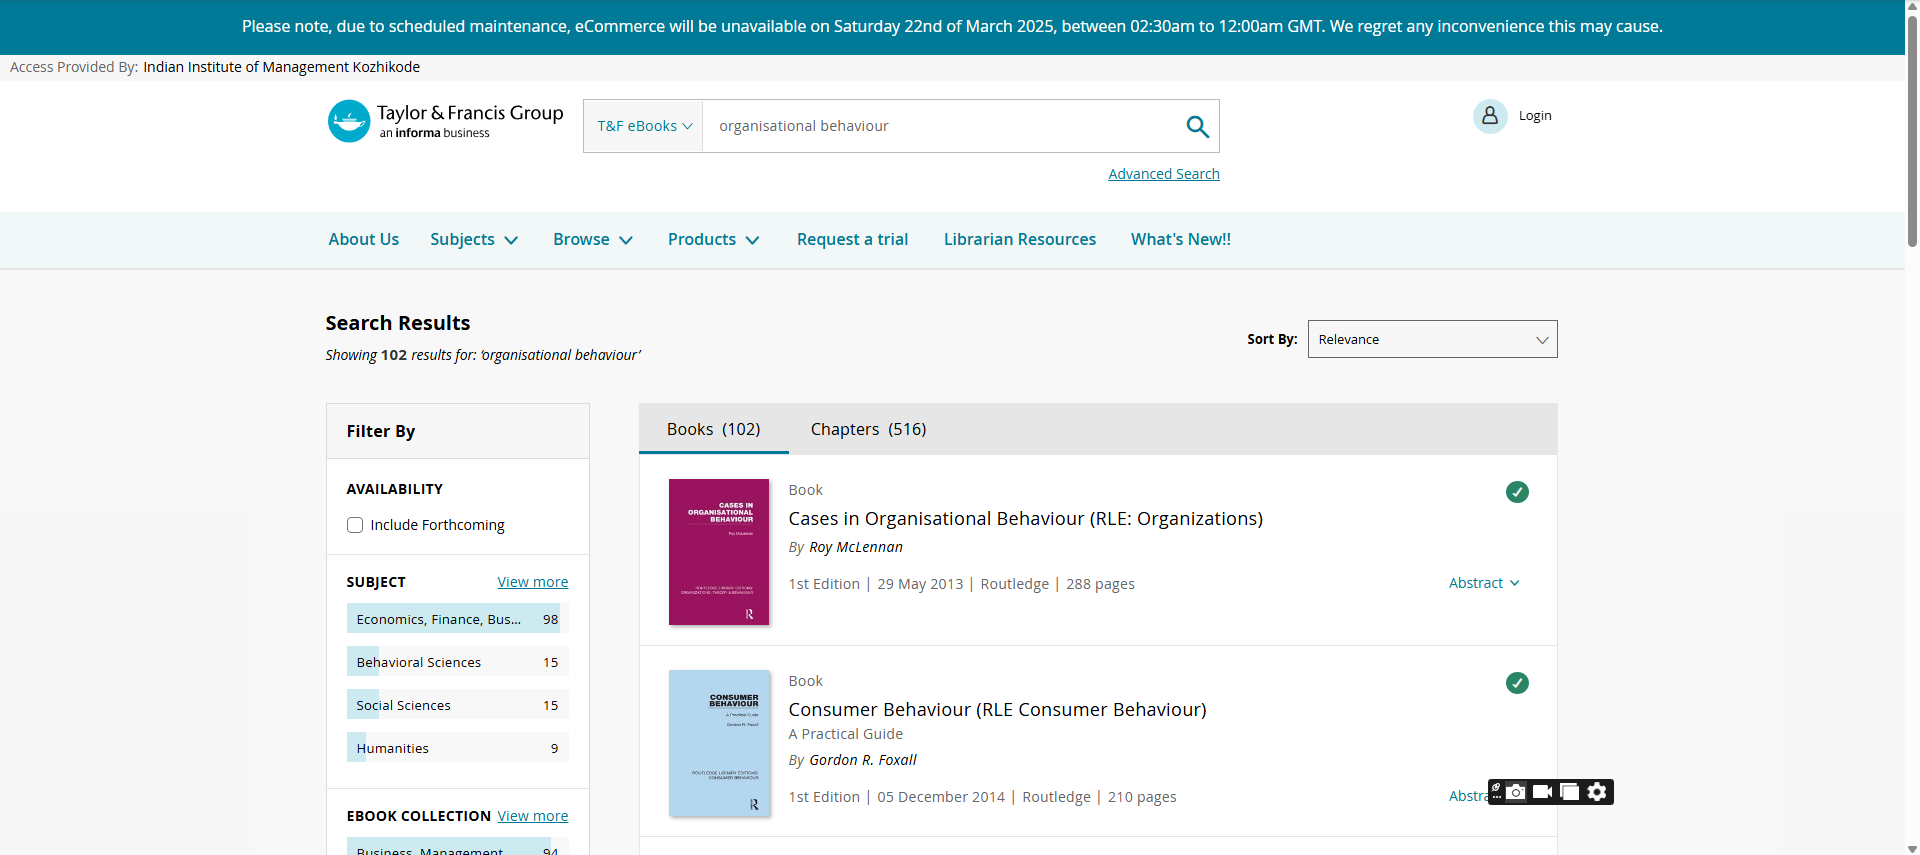Open the gear settings icon in overlay
1920x855 pixels.
[x=1597, y=792]
